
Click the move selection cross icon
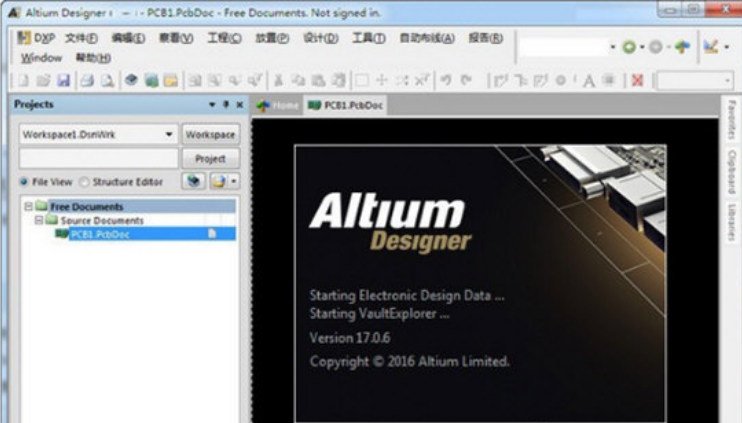tap(381, 80)
